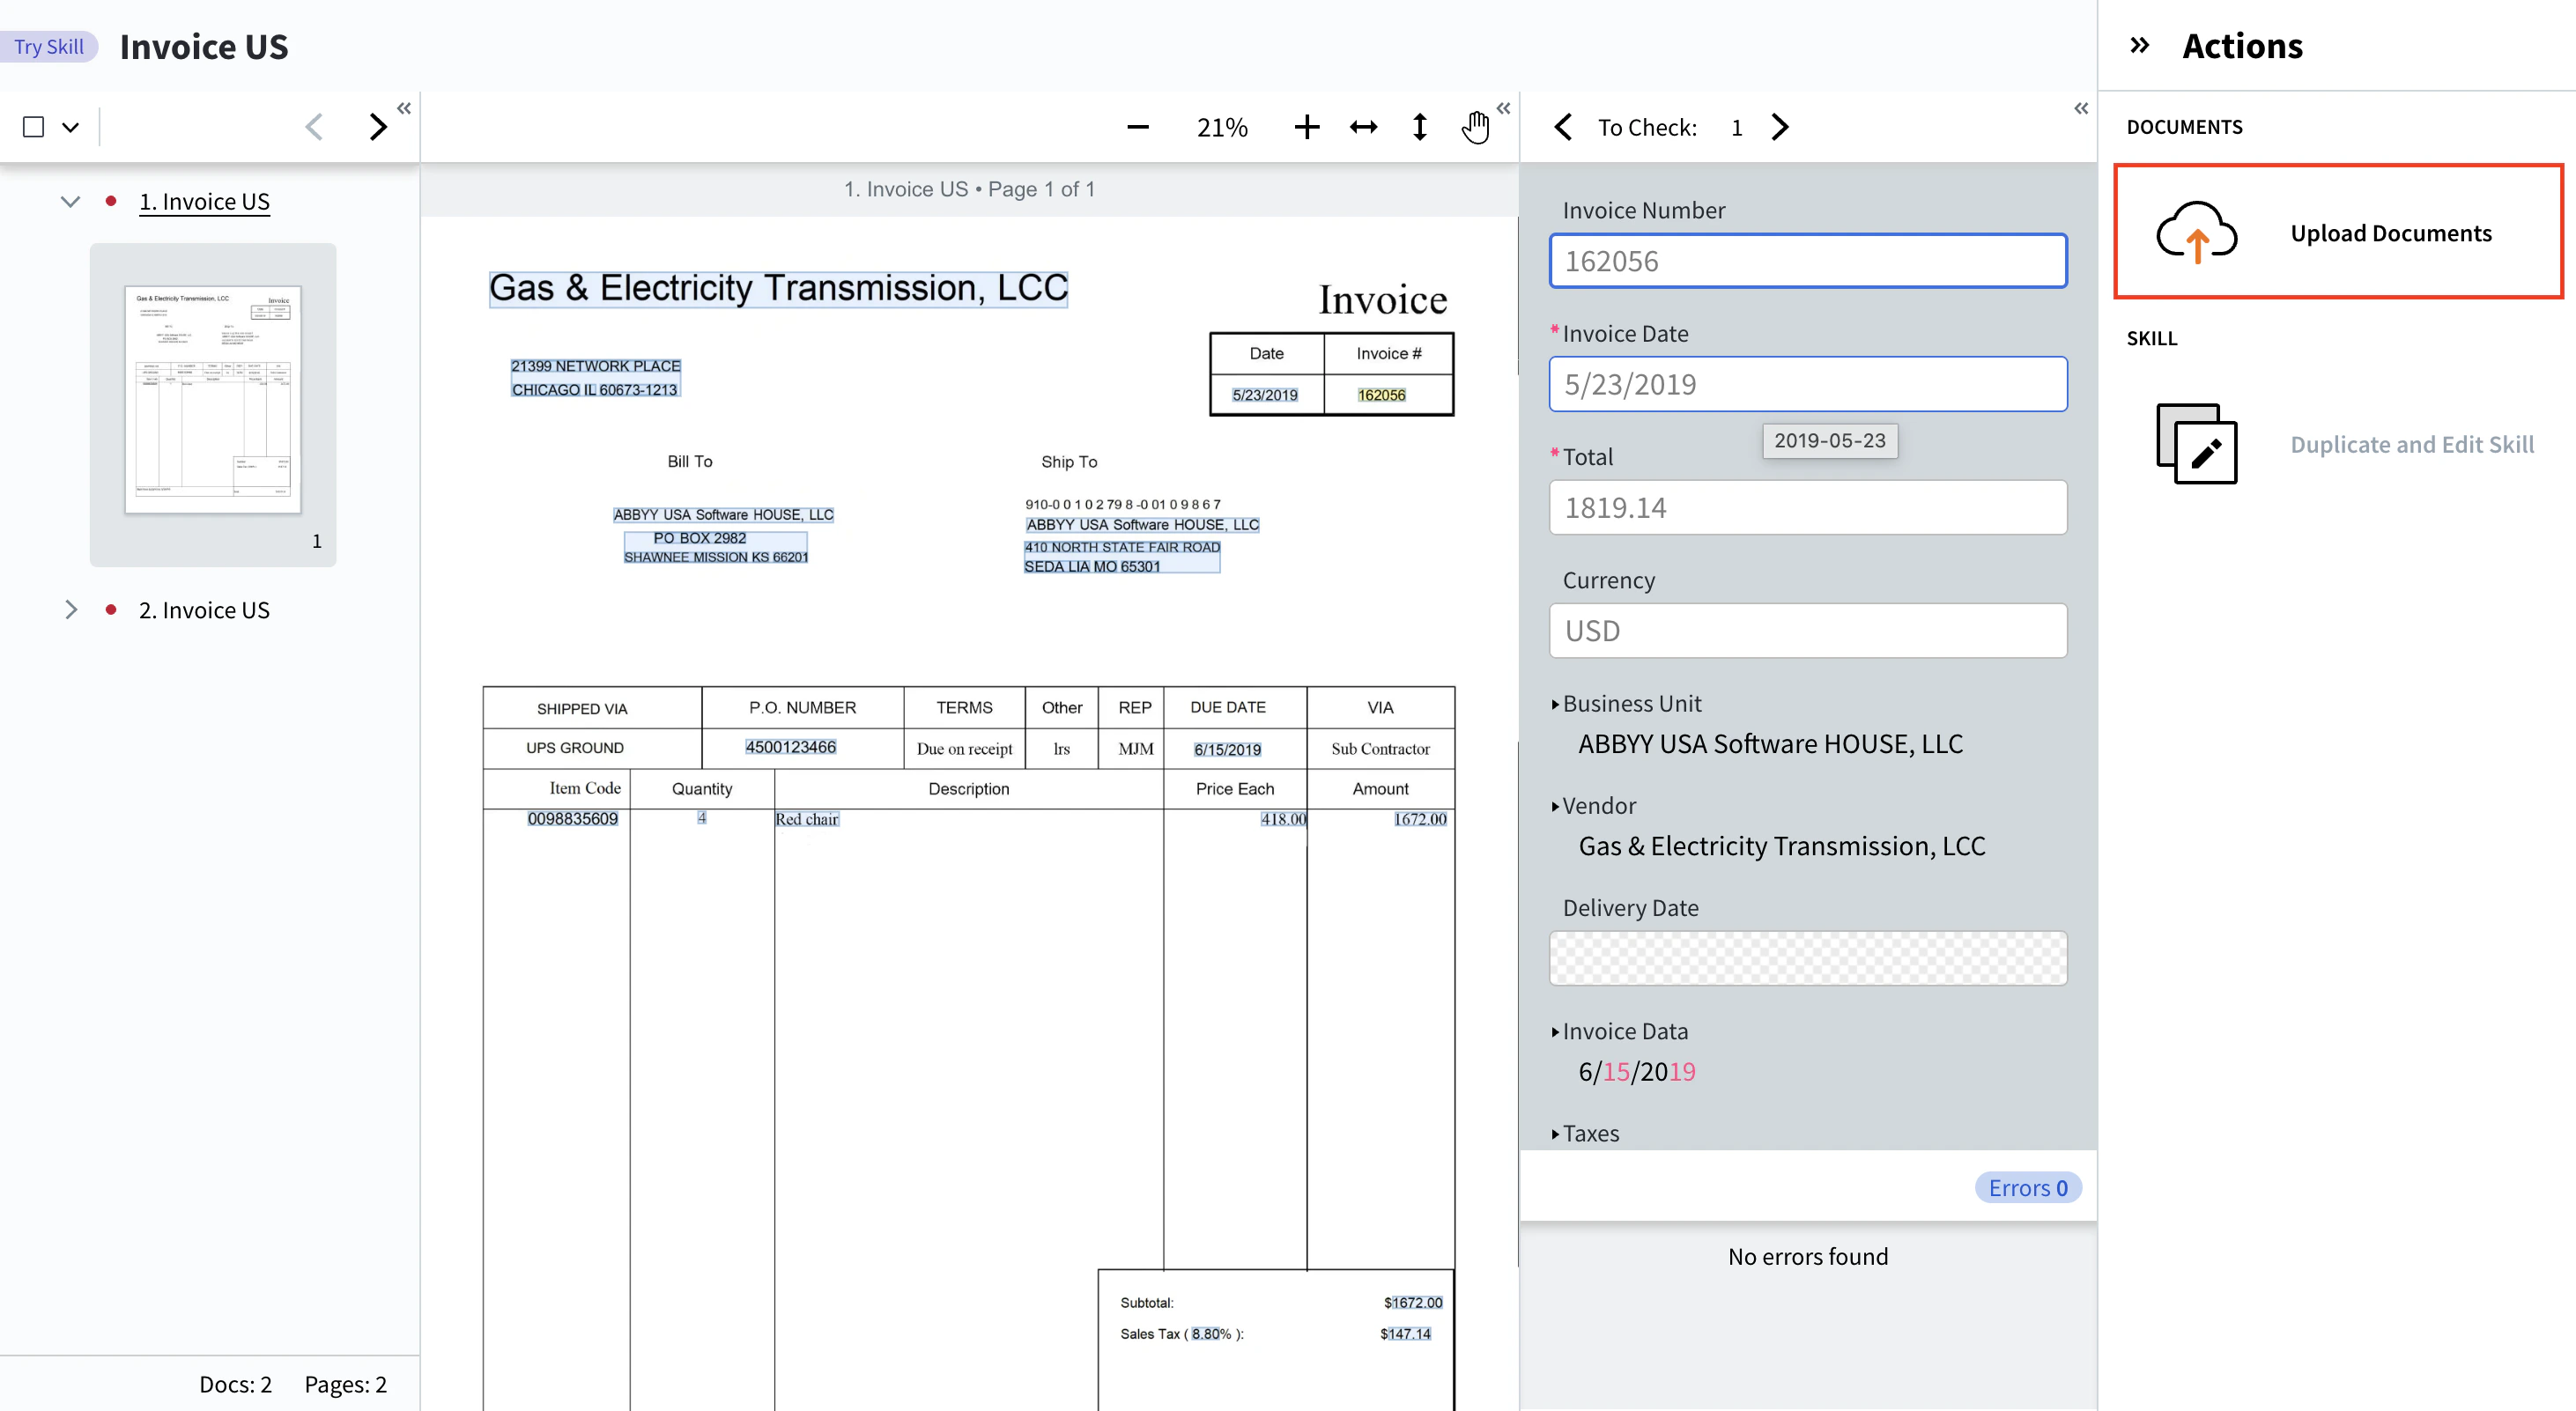Fit document to width icon
The width and height of the screenshot is (2576, 1411).
pos(1363,127)
